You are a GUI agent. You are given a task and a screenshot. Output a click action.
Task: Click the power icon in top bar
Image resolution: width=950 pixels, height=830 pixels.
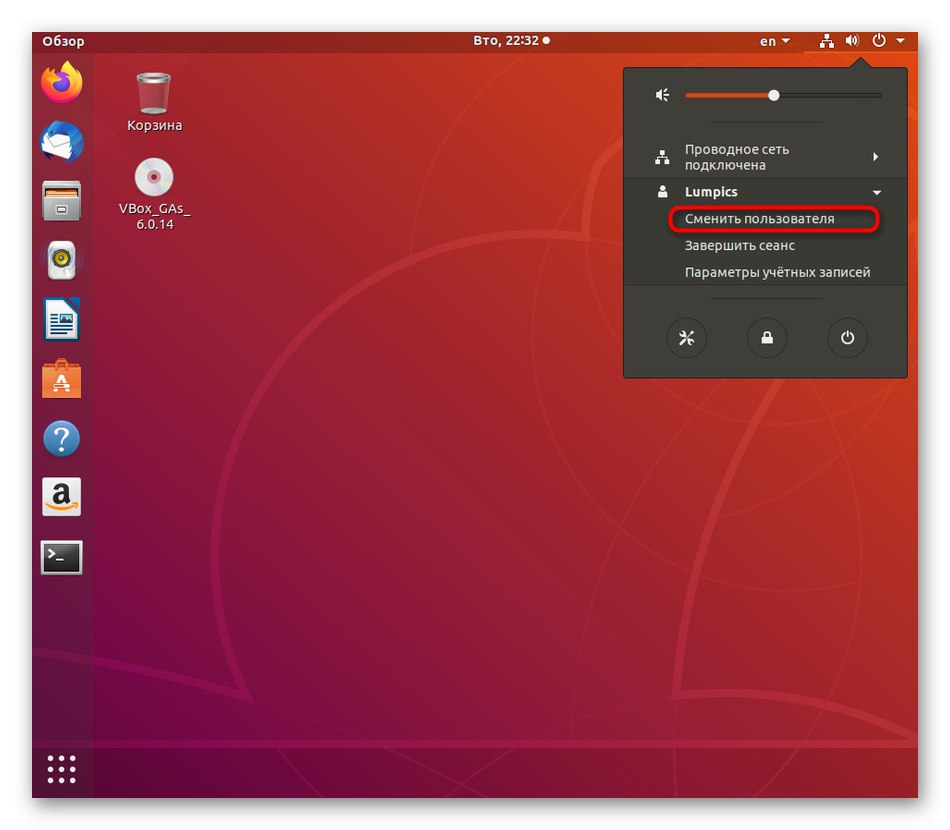tap(879, 41)
